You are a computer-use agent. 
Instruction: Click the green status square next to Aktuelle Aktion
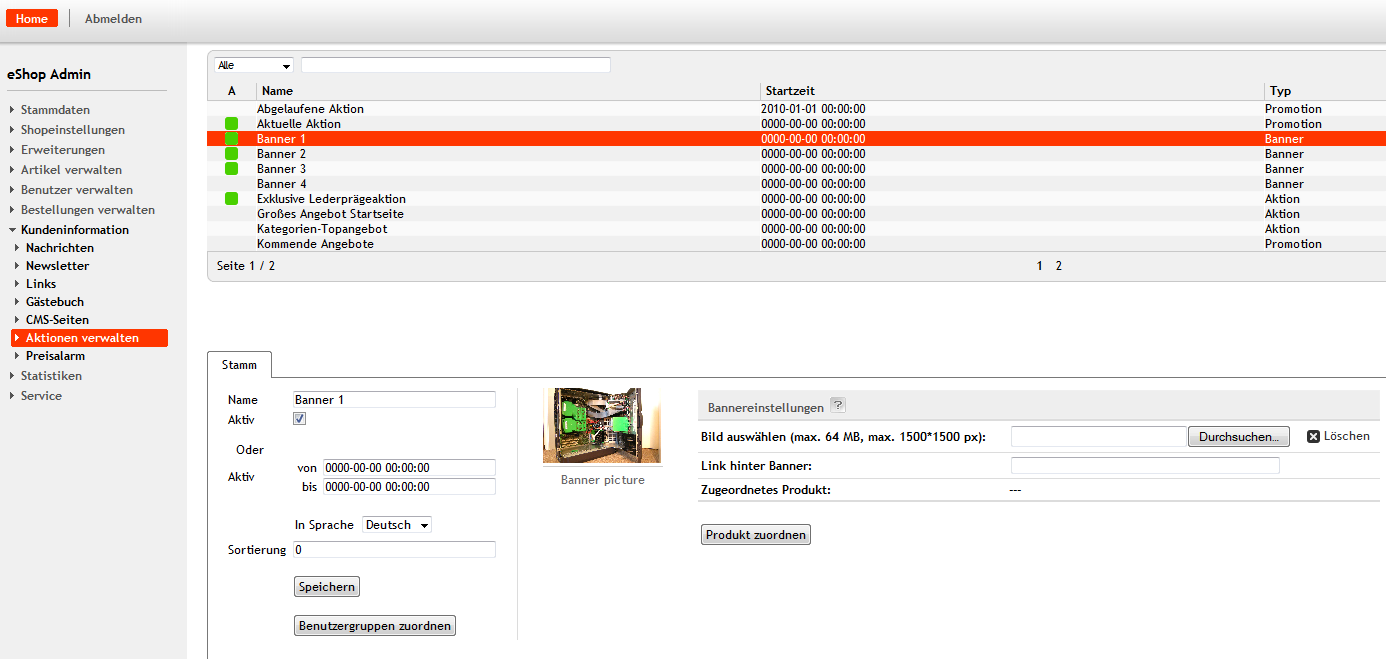tap(231, 123)
